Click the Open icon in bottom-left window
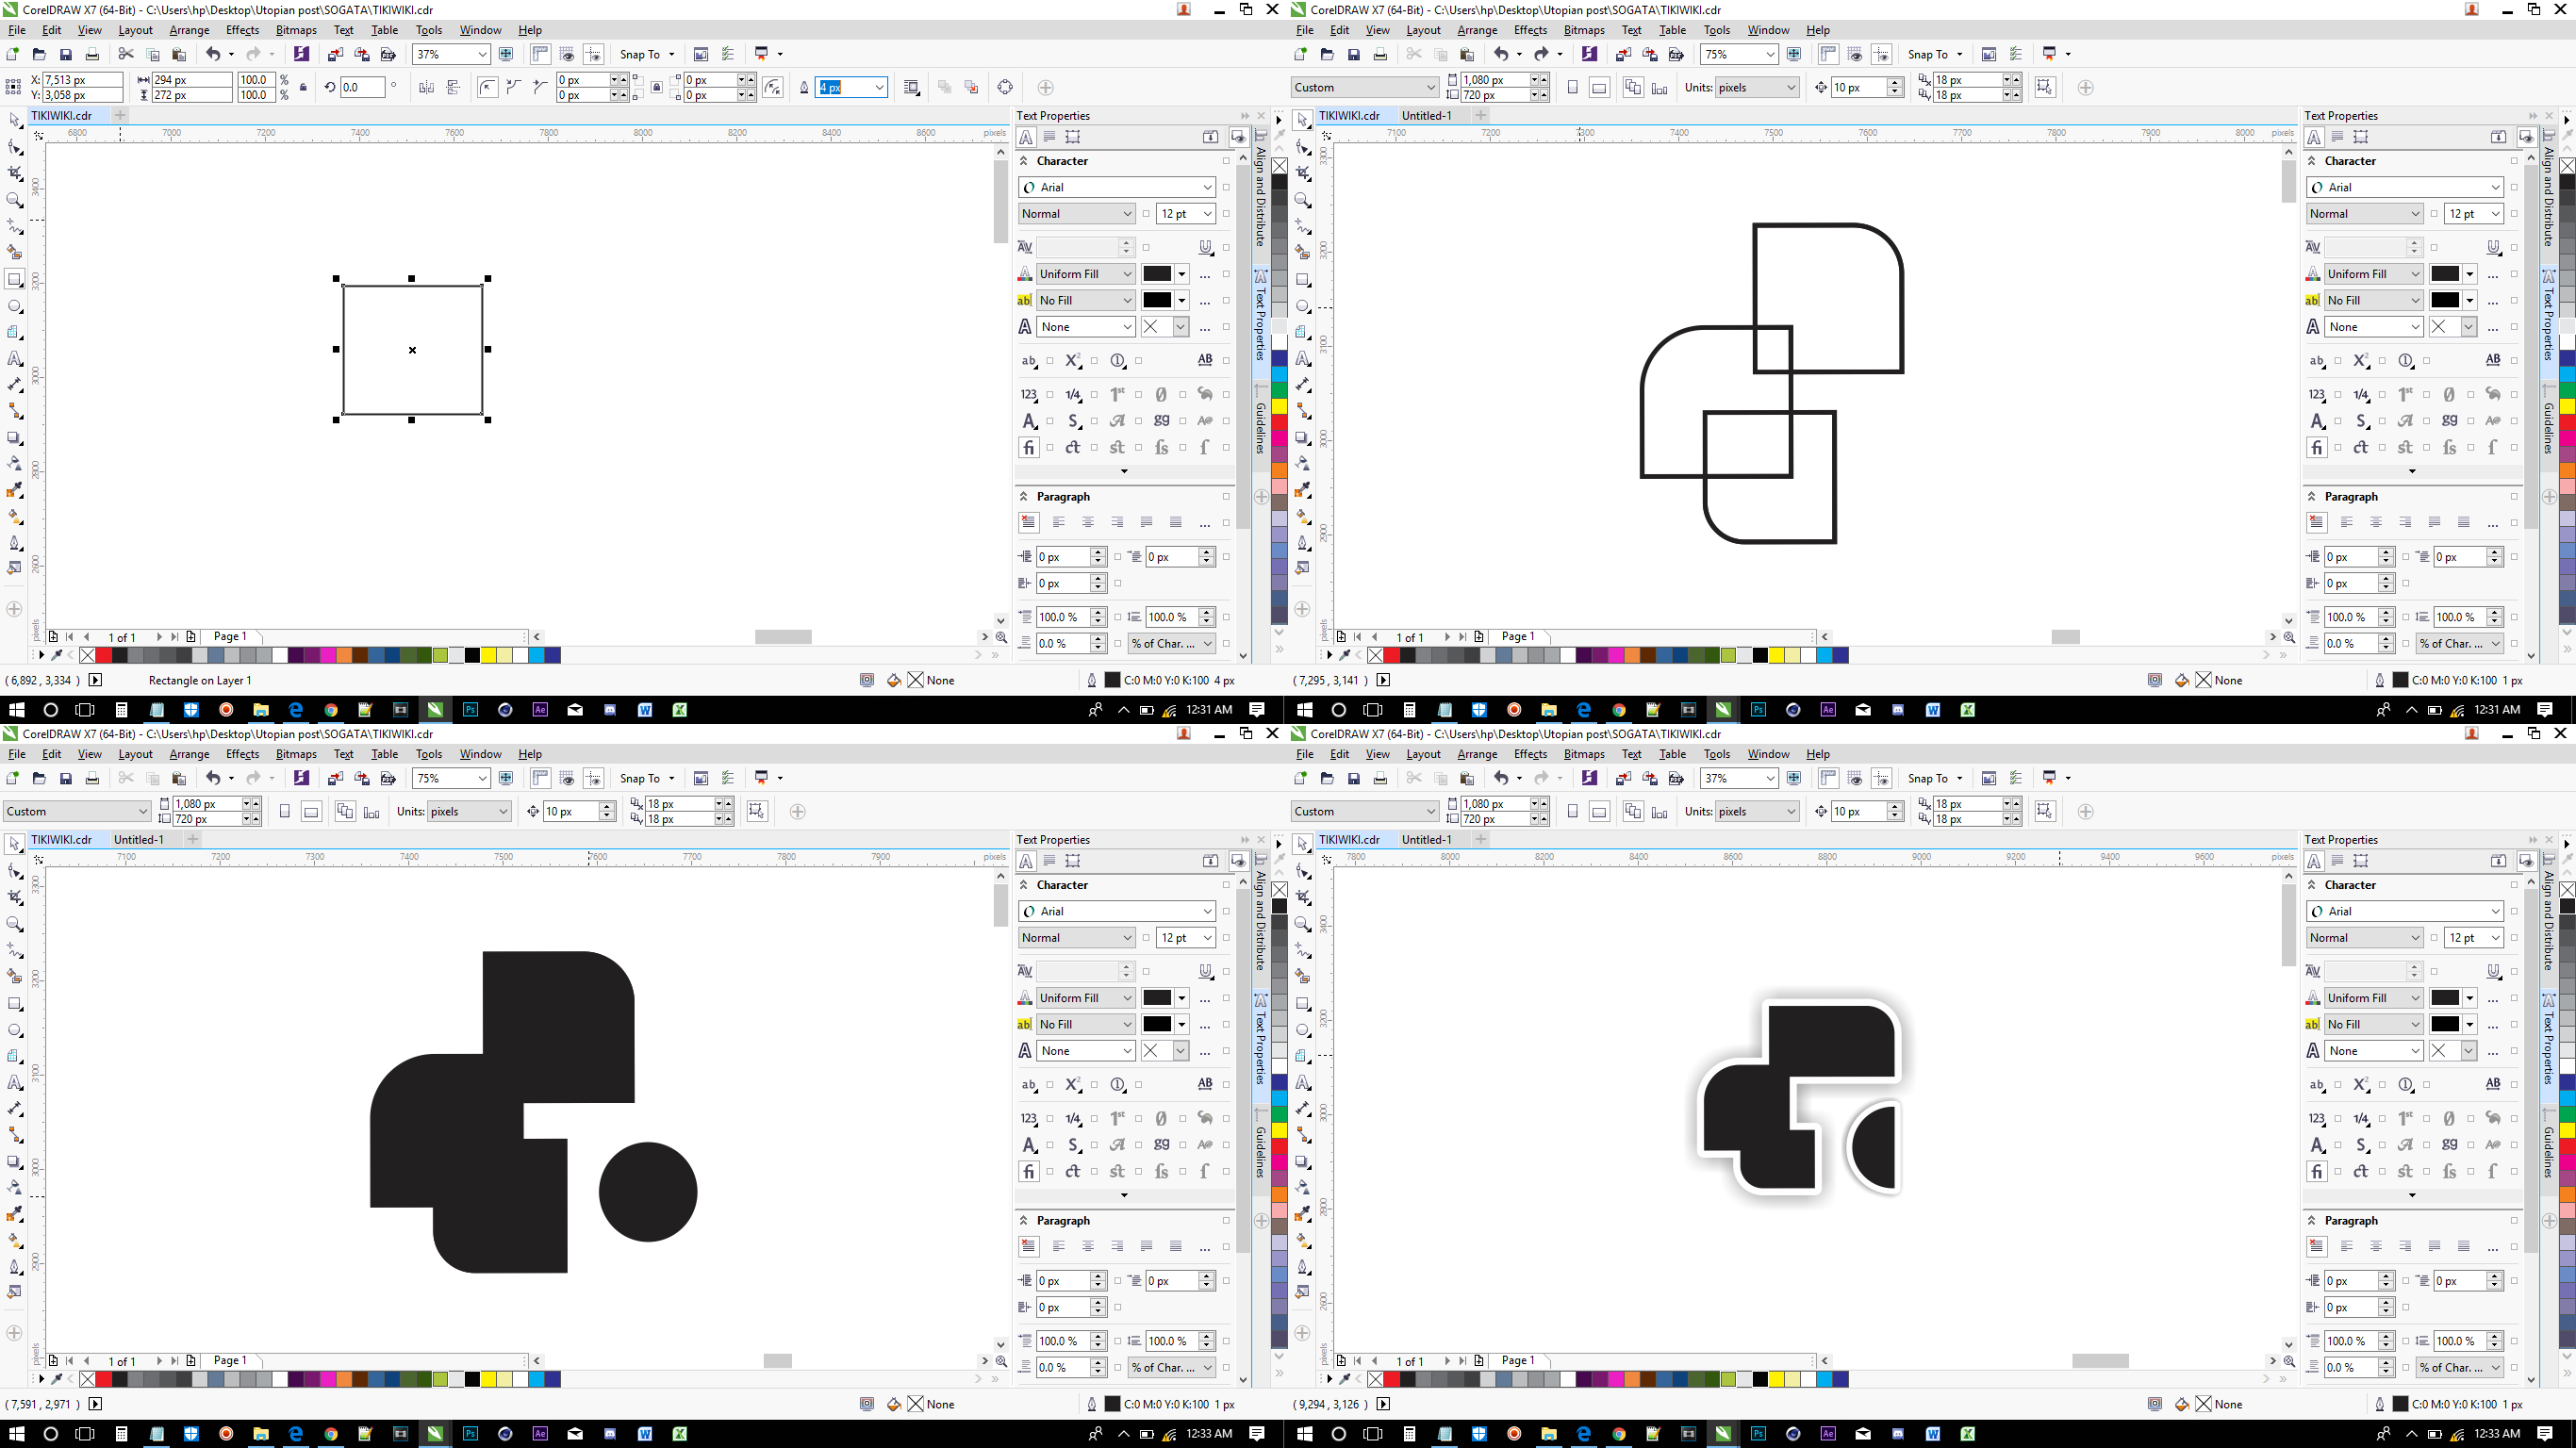 click(39, 778)
